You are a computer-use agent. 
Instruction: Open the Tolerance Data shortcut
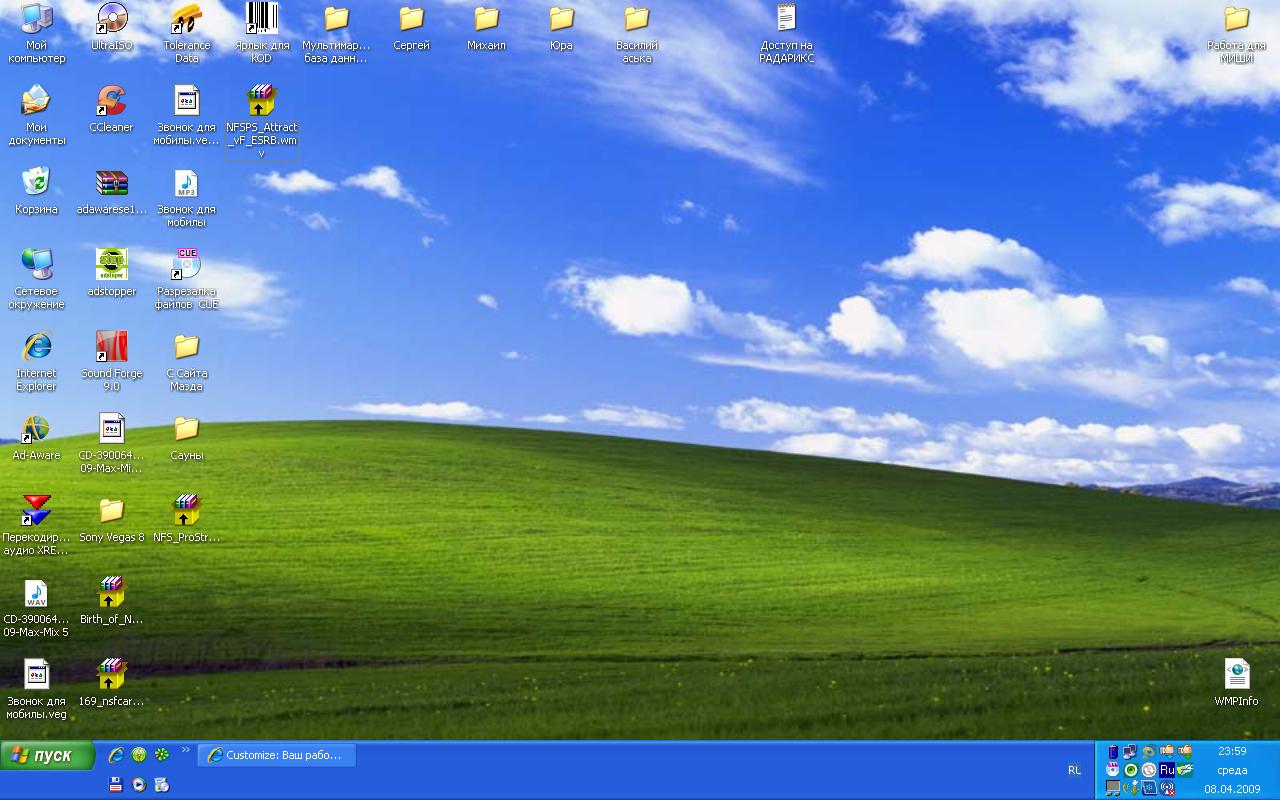tap(187, 33)
